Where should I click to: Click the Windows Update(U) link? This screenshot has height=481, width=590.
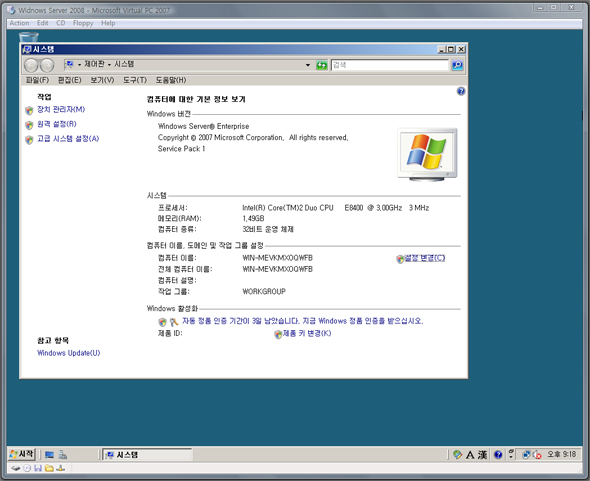point(68,353)
